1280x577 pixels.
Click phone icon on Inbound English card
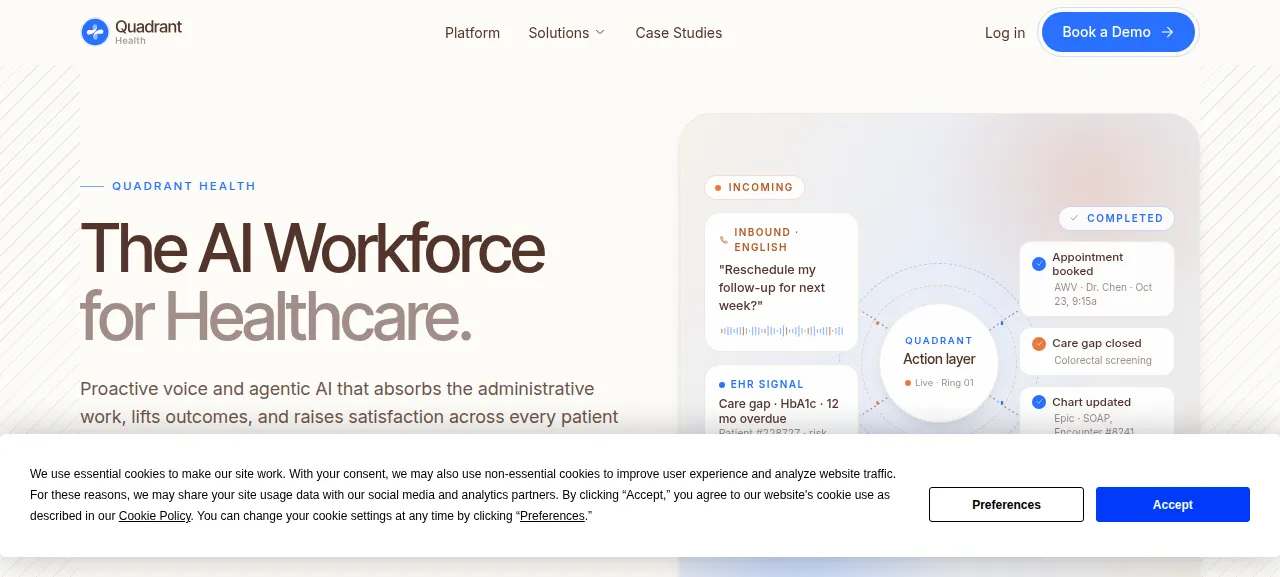723,240
